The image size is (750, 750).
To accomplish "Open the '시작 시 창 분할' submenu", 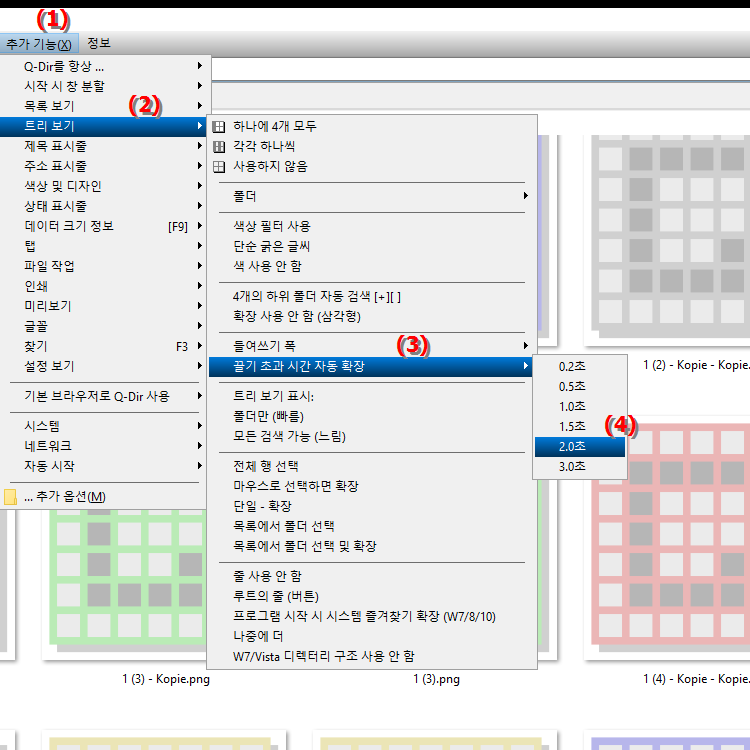I will click(103, 86).
